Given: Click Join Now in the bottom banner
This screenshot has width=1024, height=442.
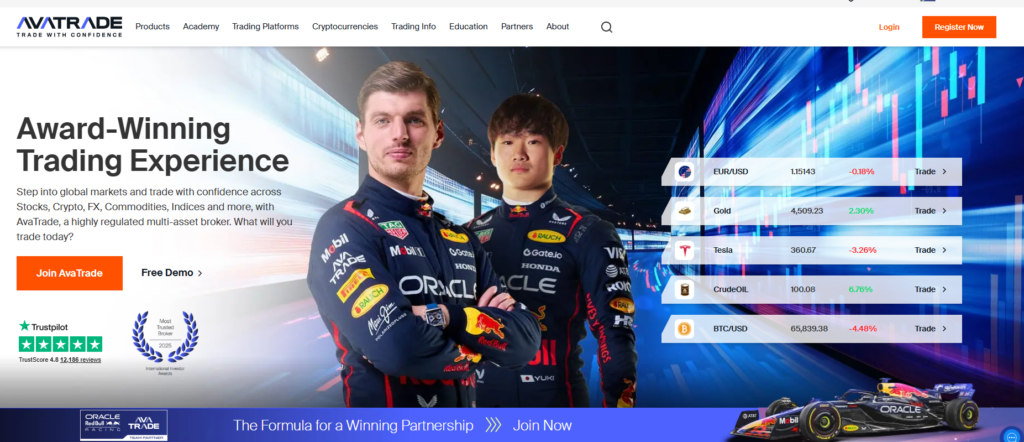Looking at the screenshot, I should click(542, 426).
